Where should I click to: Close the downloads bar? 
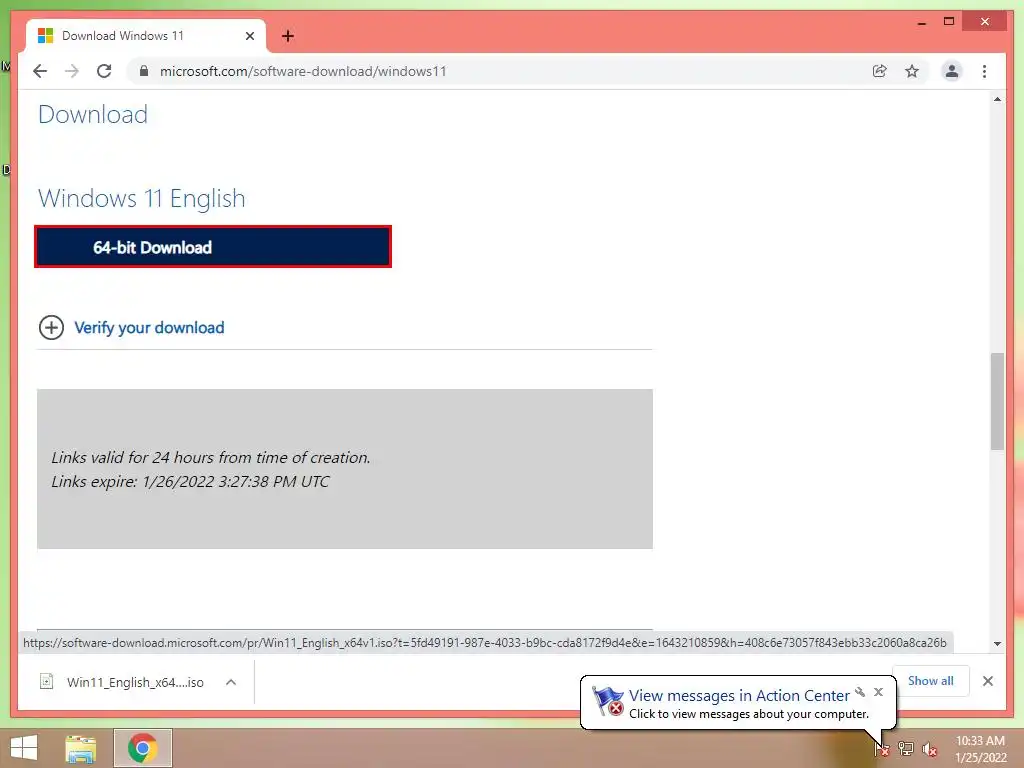[987, 681]
